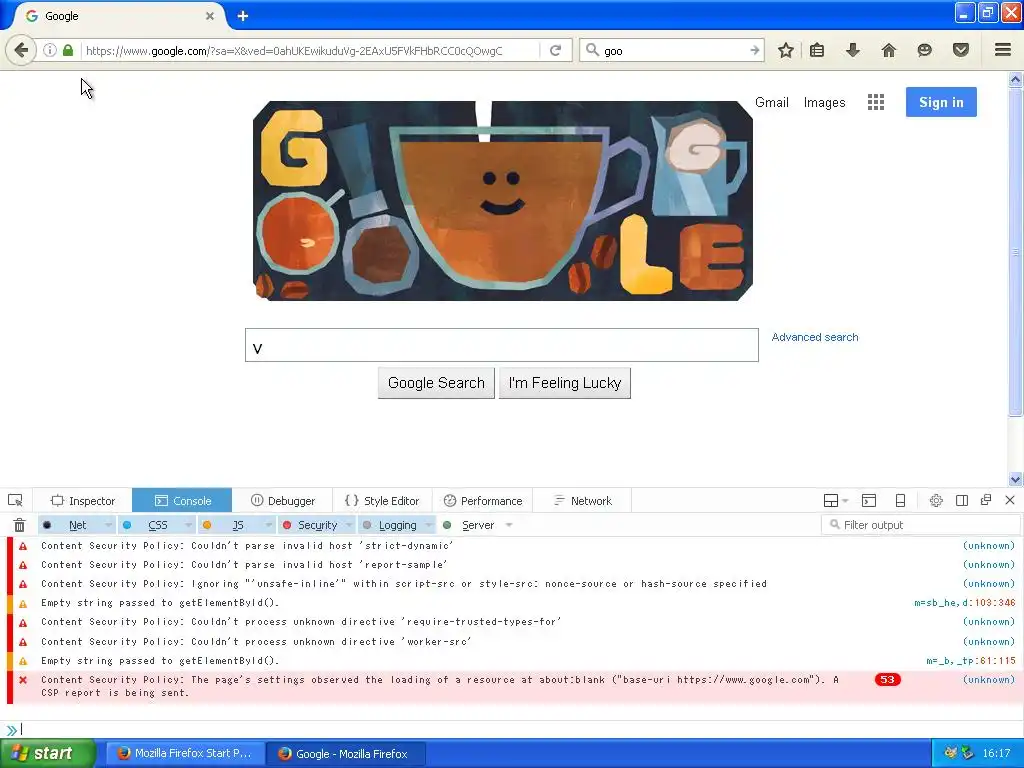Submit search with the search bar arrow
Image resolution: width=1024 pixels, height=768 pixels.
pos(754,50)
